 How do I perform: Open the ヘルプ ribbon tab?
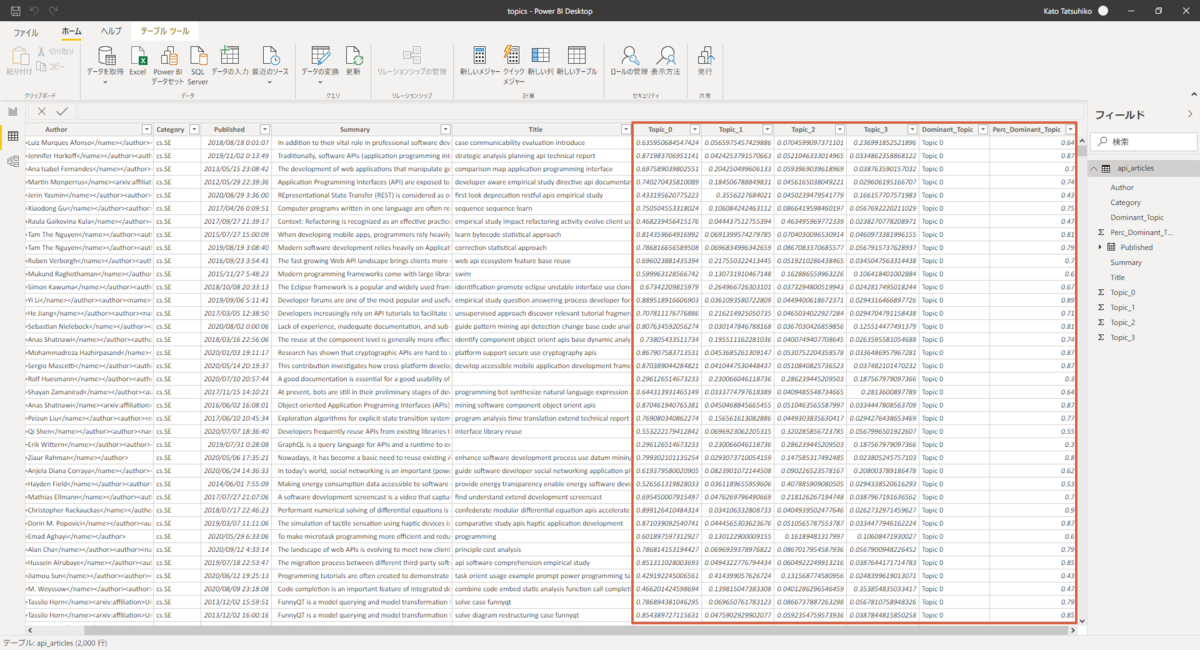click(x=111, y=33)
